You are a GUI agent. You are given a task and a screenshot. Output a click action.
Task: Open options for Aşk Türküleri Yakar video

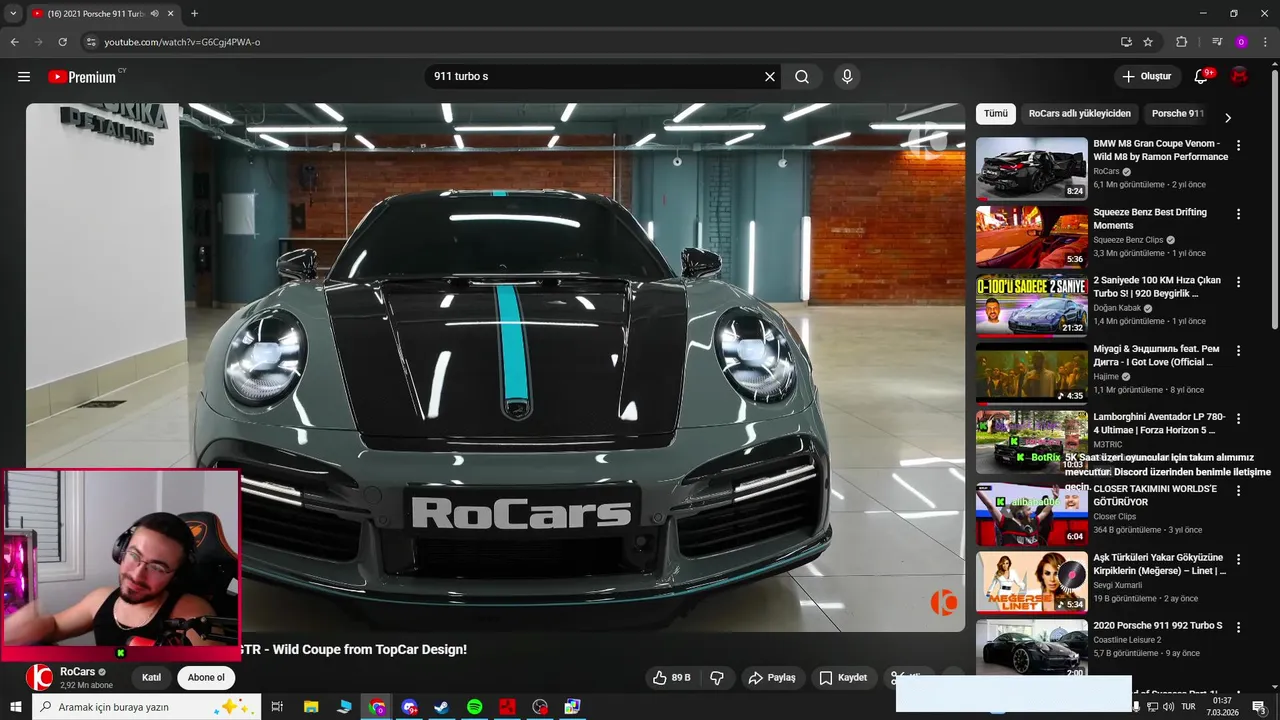point(1238,559)
